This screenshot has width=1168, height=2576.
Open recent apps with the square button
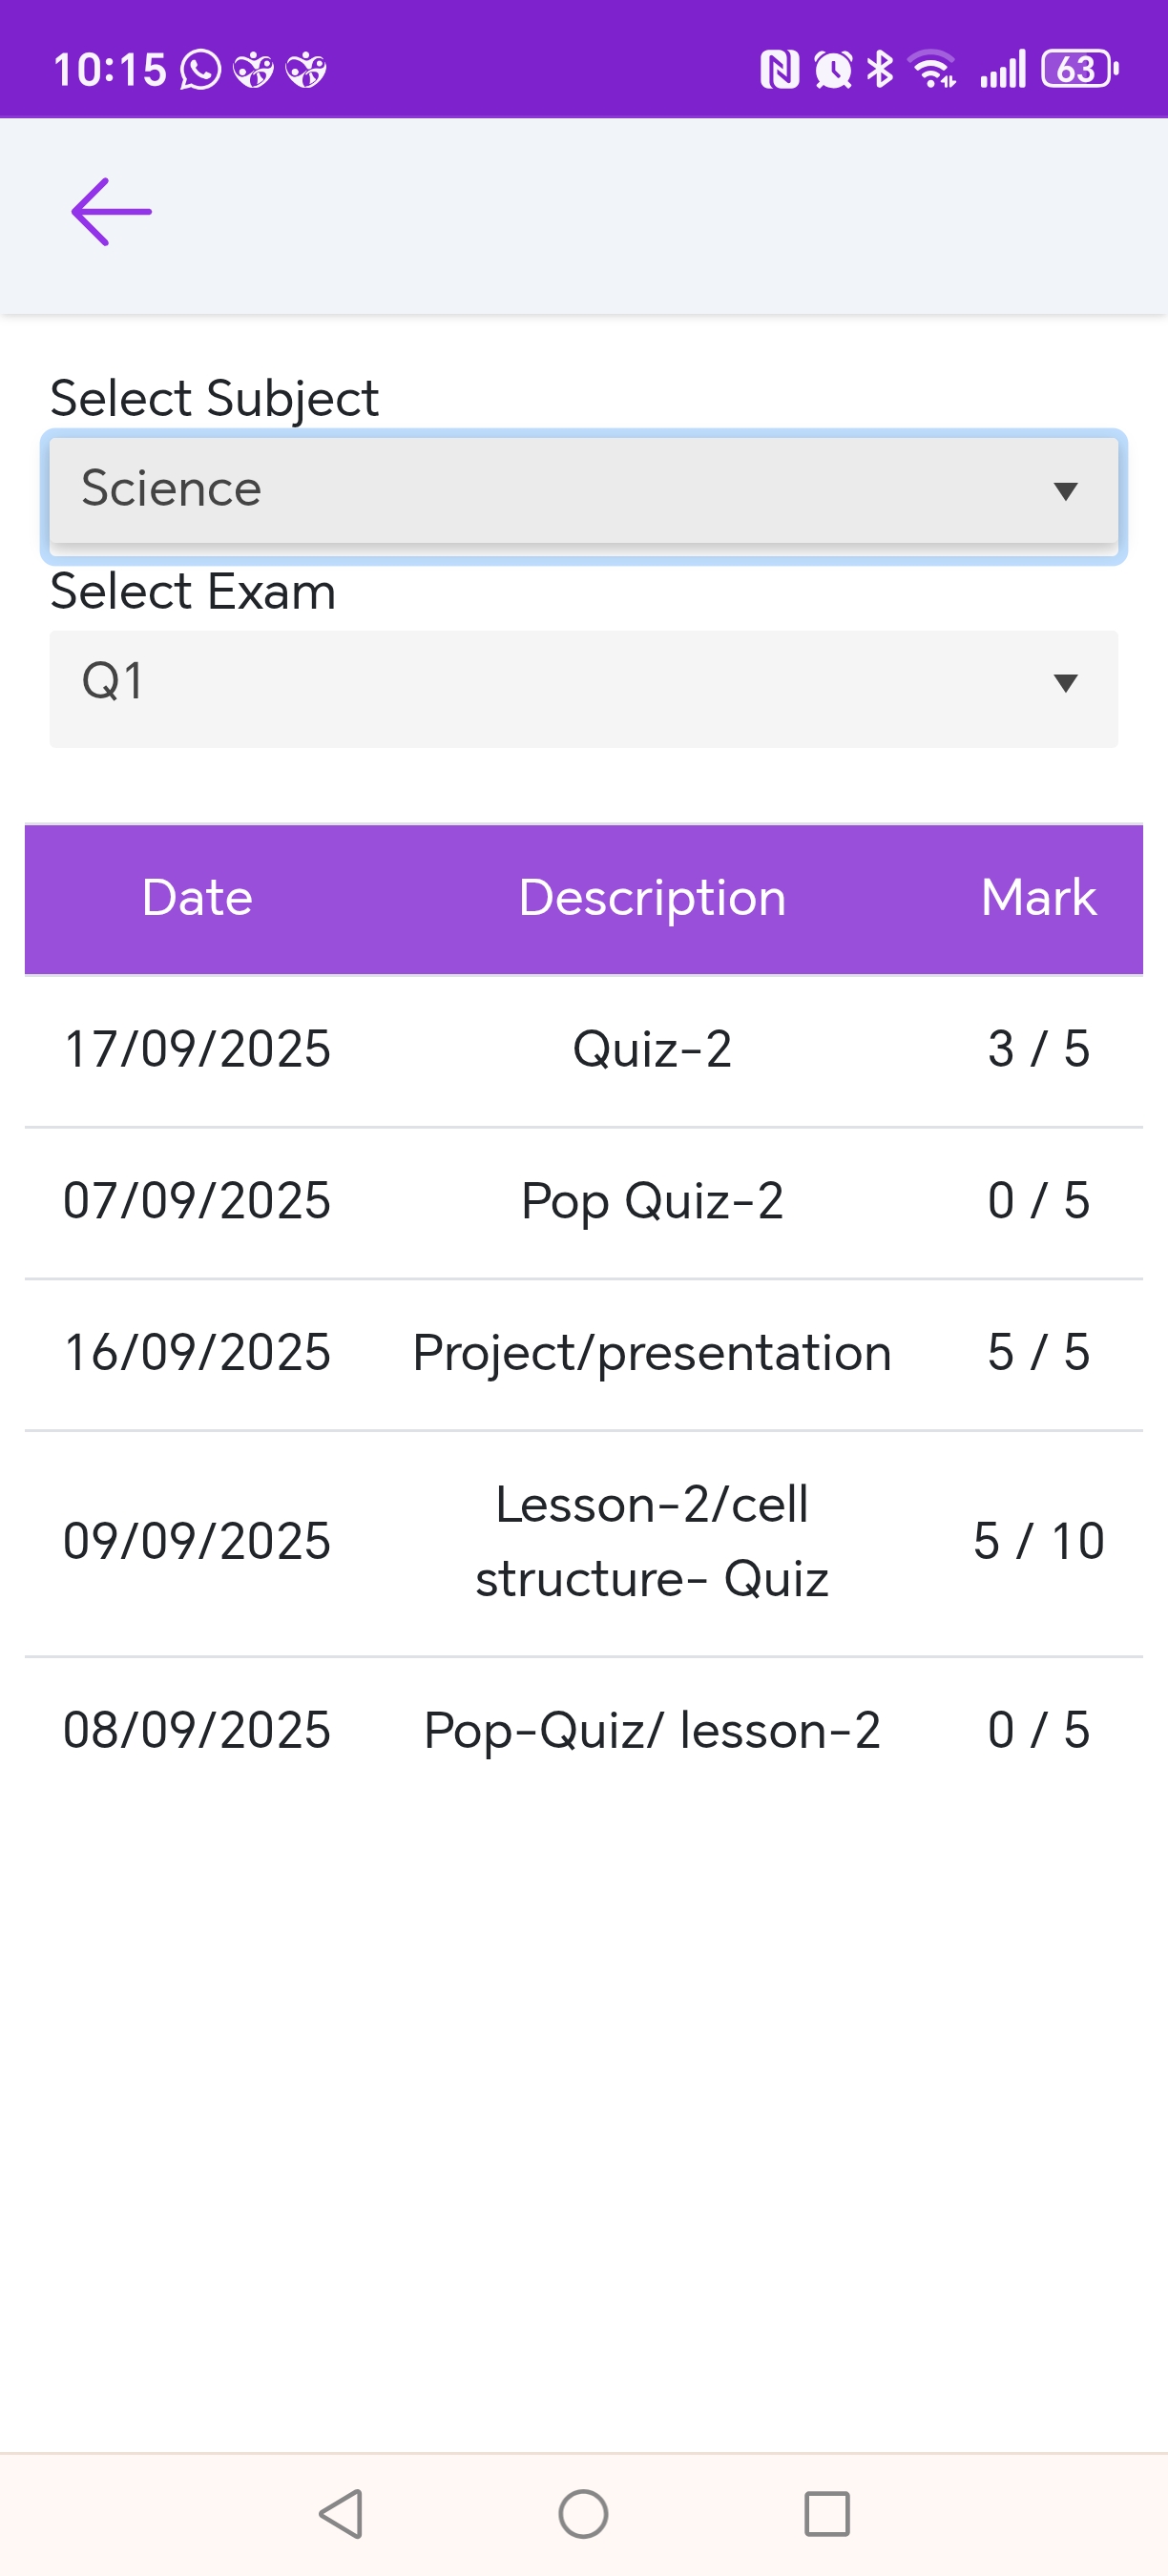point(826,2513)
